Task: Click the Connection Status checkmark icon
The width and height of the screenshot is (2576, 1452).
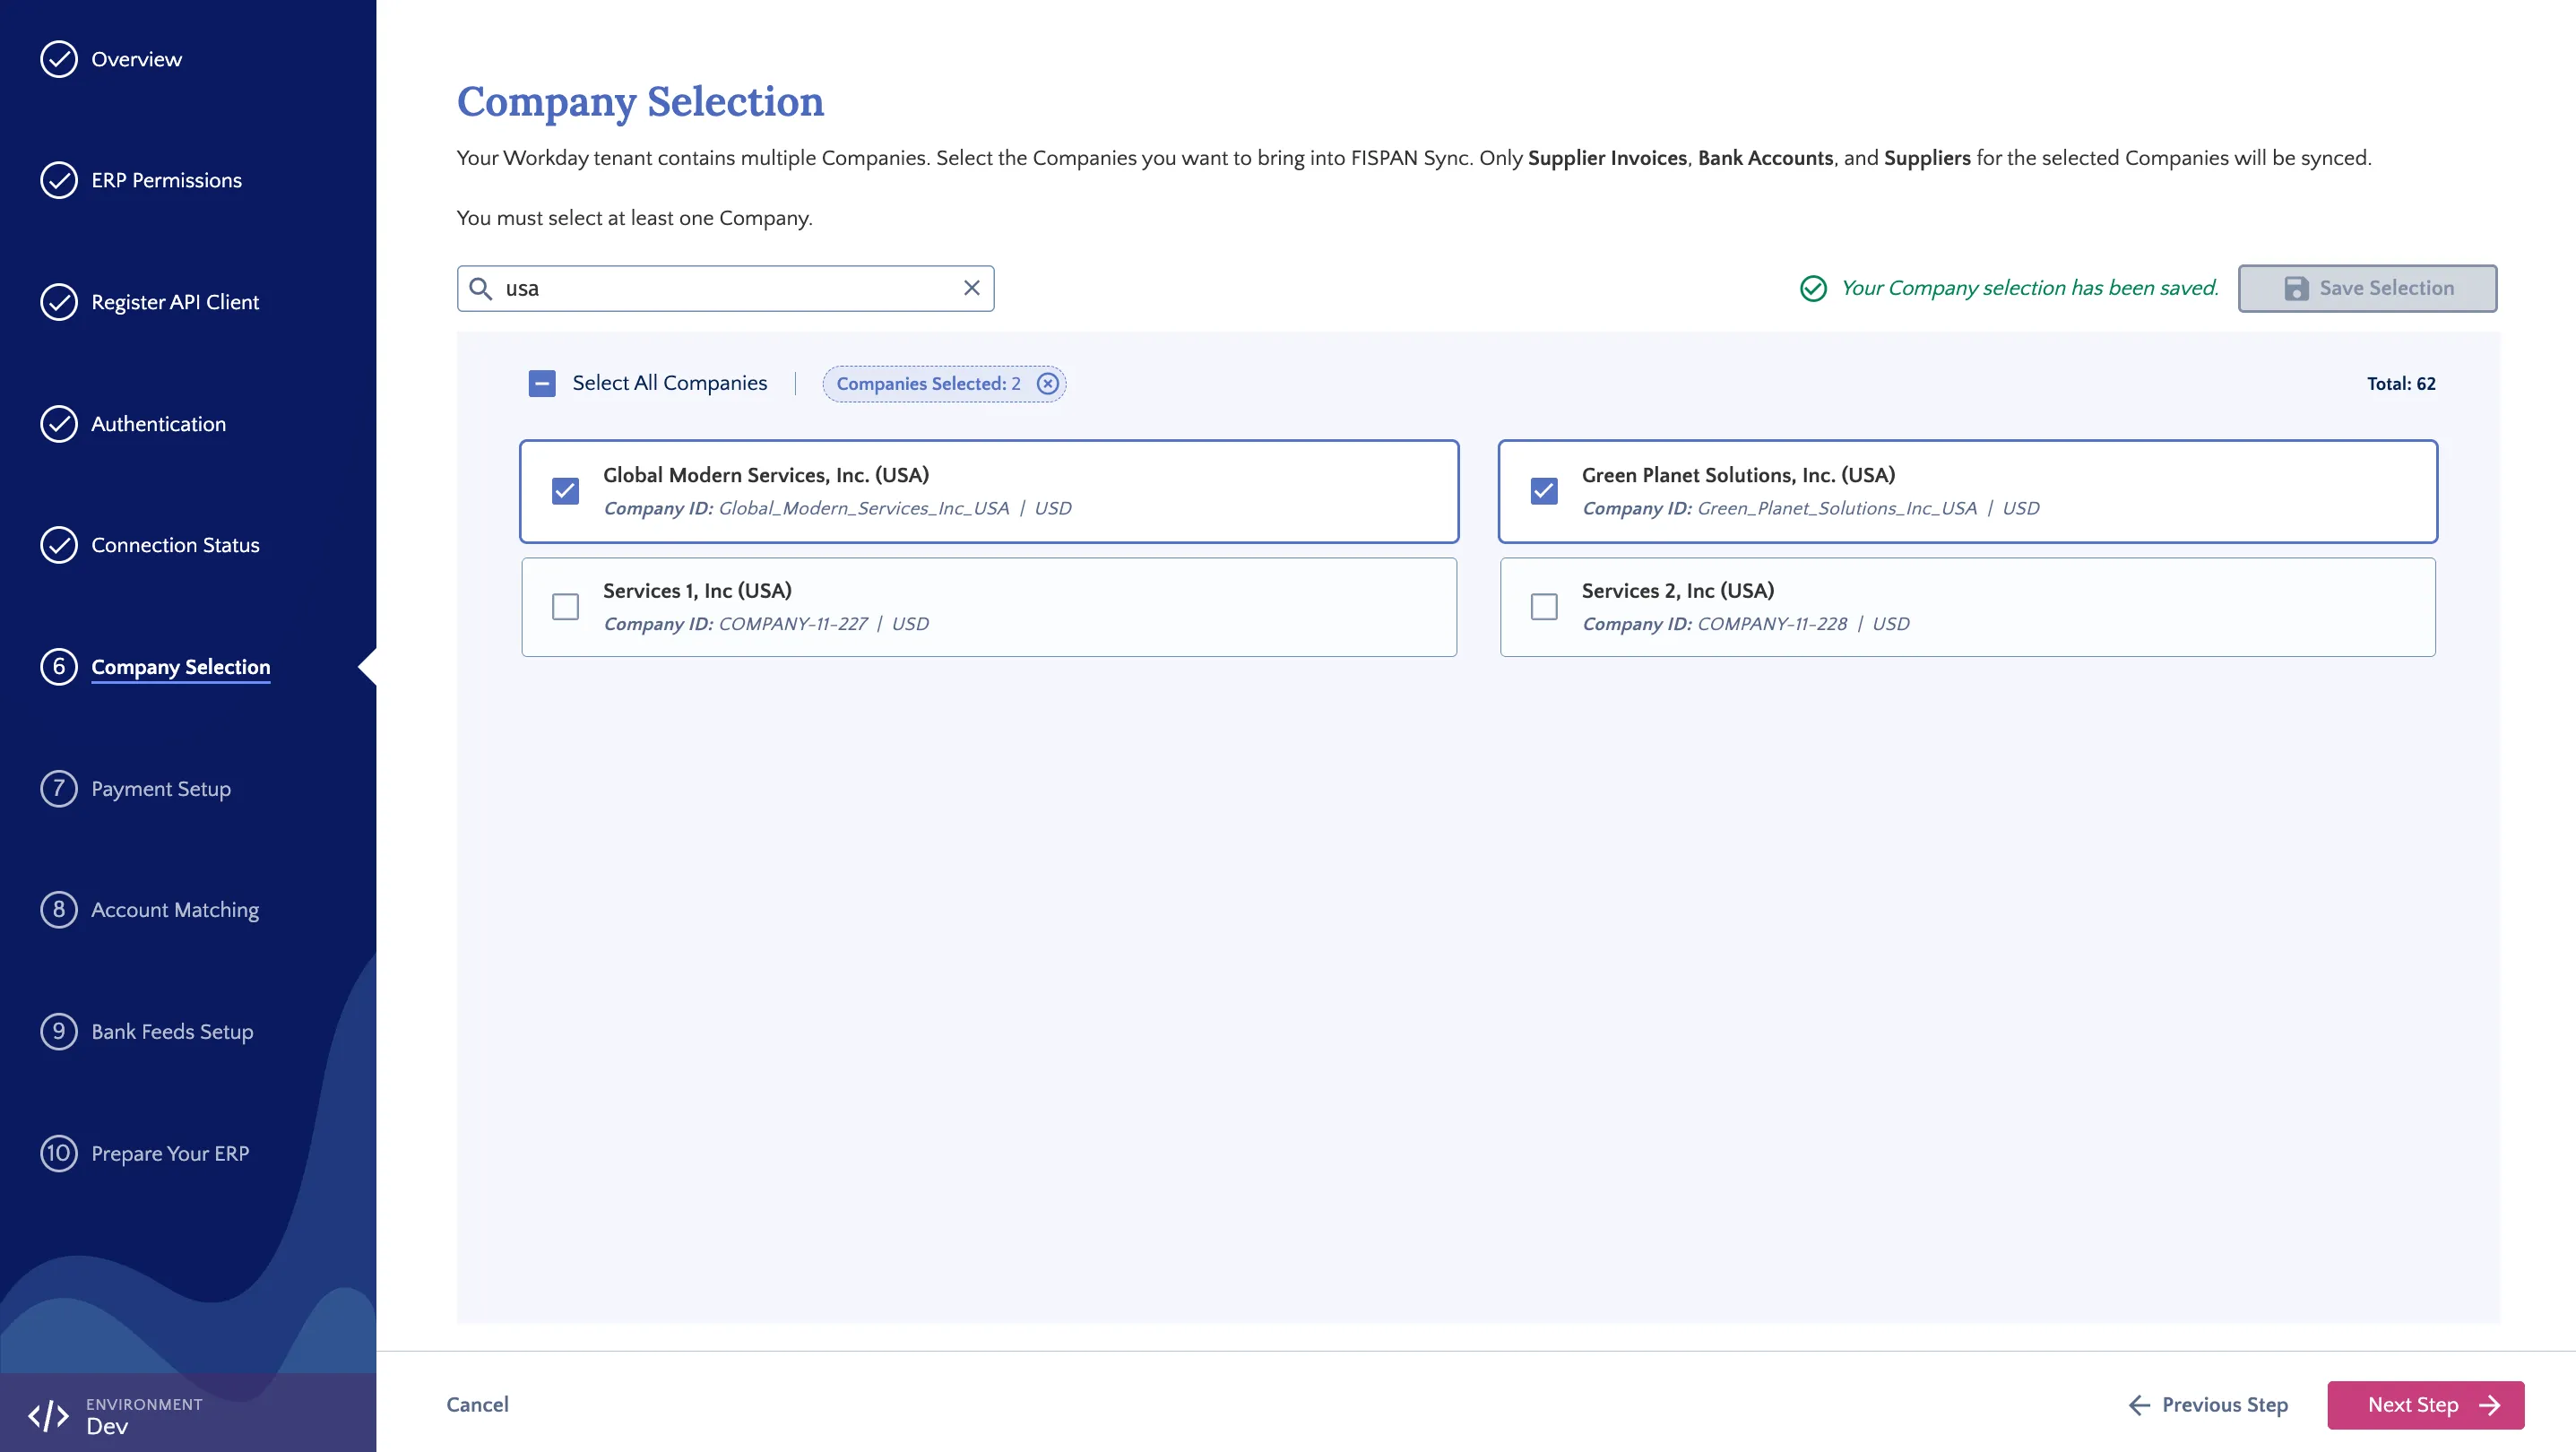Action: [59, 545]
